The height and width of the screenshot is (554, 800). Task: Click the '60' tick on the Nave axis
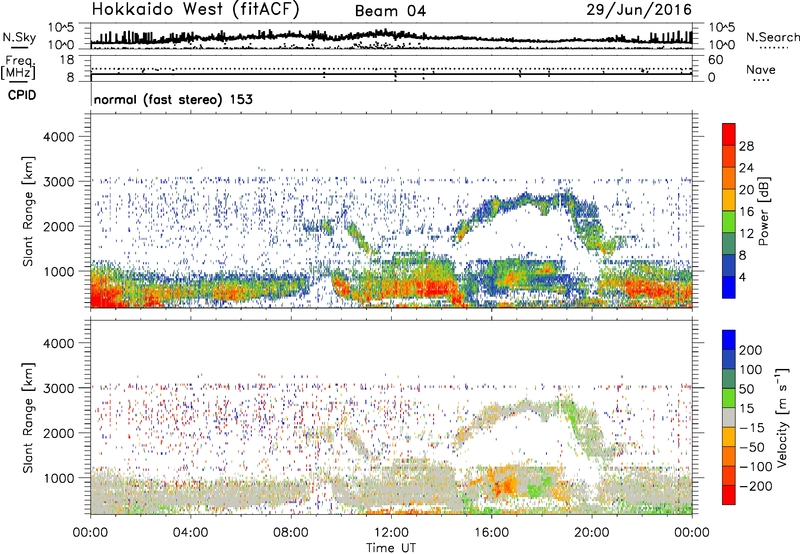716,60
